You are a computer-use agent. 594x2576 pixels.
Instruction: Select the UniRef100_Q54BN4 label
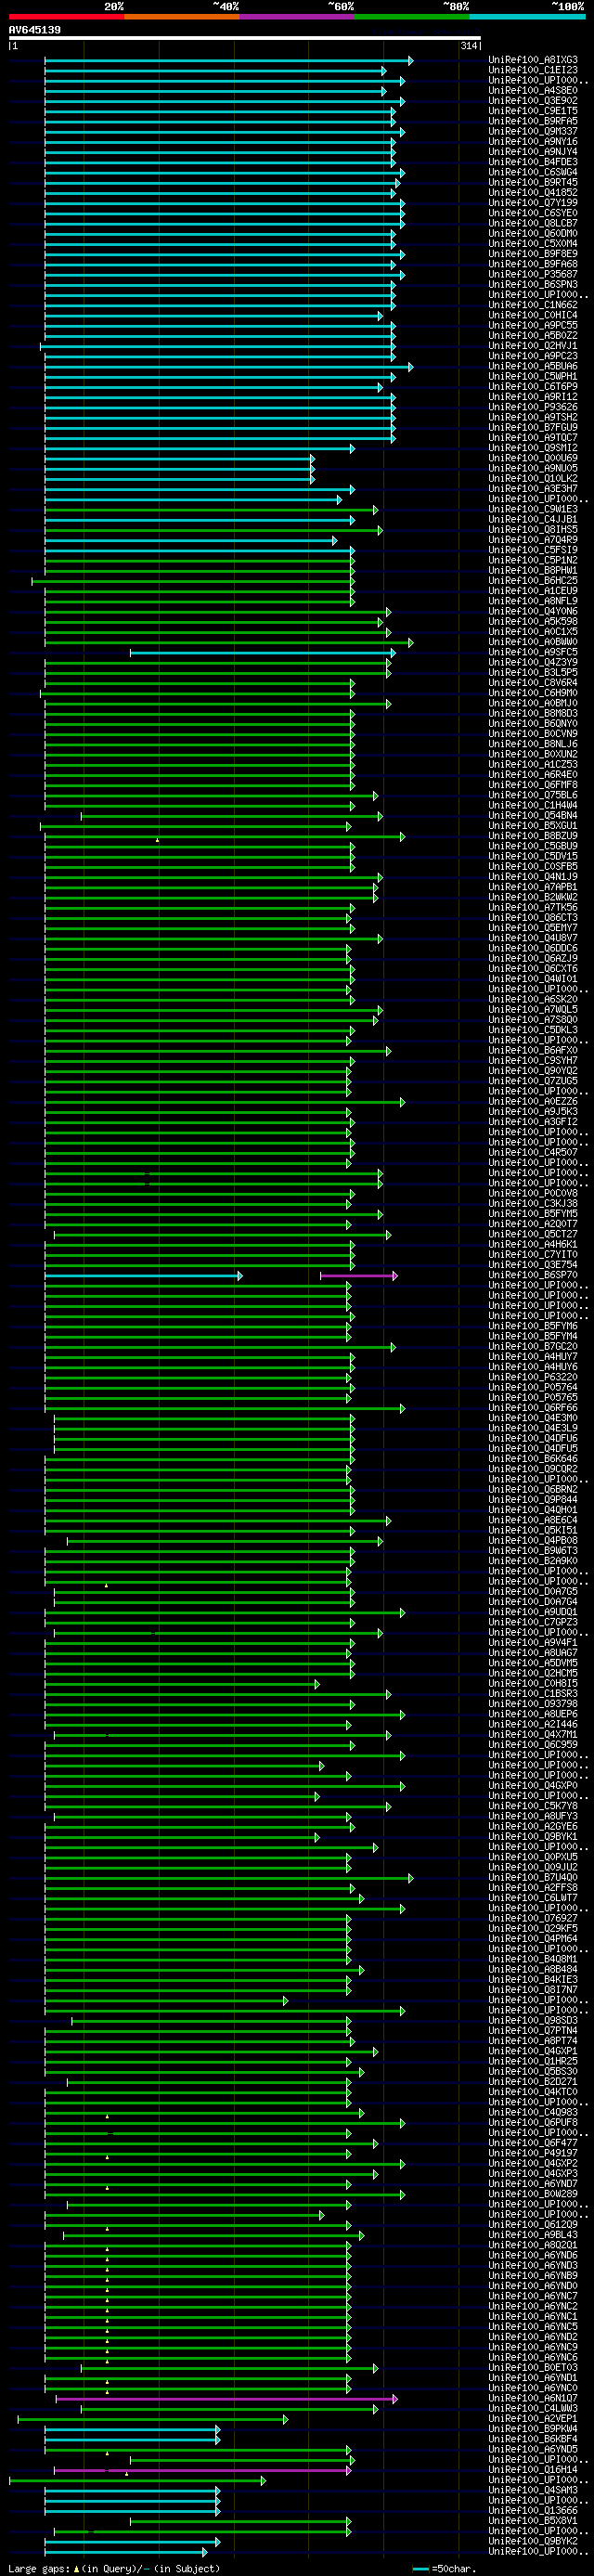[533, 815]
